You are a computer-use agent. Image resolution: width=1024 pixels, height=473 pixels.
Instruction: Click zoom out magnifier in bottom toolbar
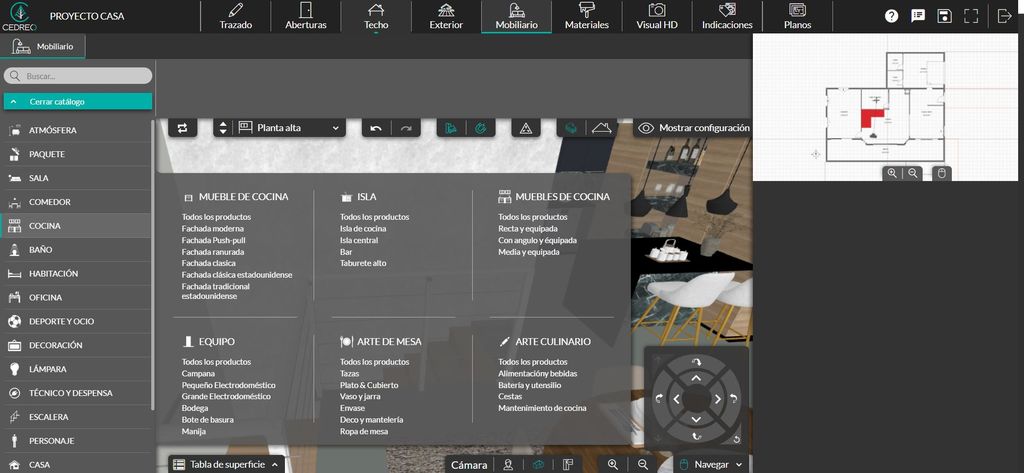point(643,464)
